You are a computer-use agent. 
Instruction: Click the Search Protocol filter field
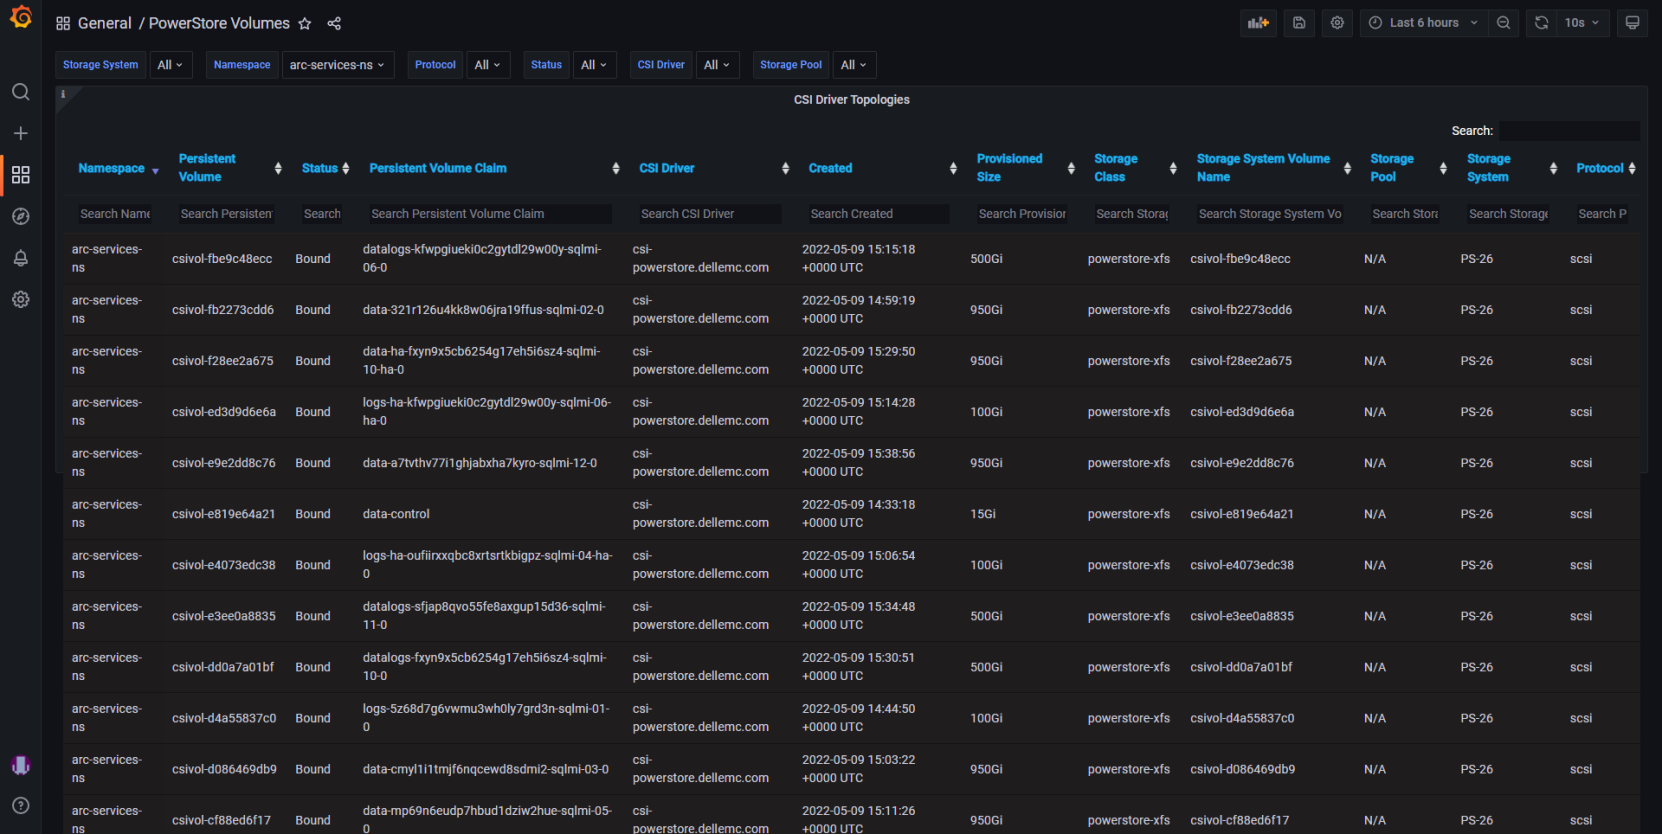point(1602,214)
